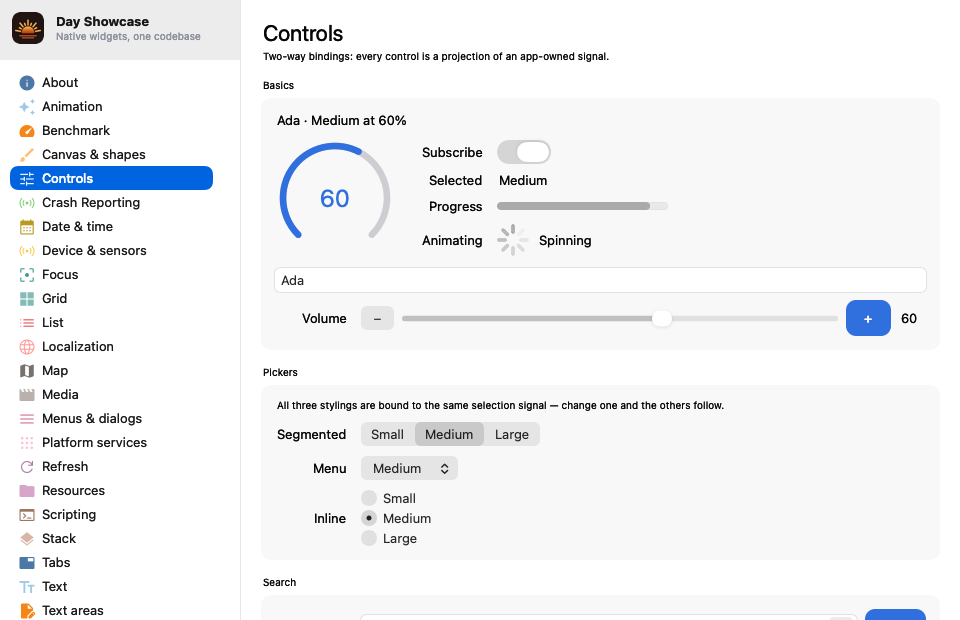This screenshot has height=620, width=960.
Task: Click the Canvas & shapes brush icon
Action: coord(27,155)
